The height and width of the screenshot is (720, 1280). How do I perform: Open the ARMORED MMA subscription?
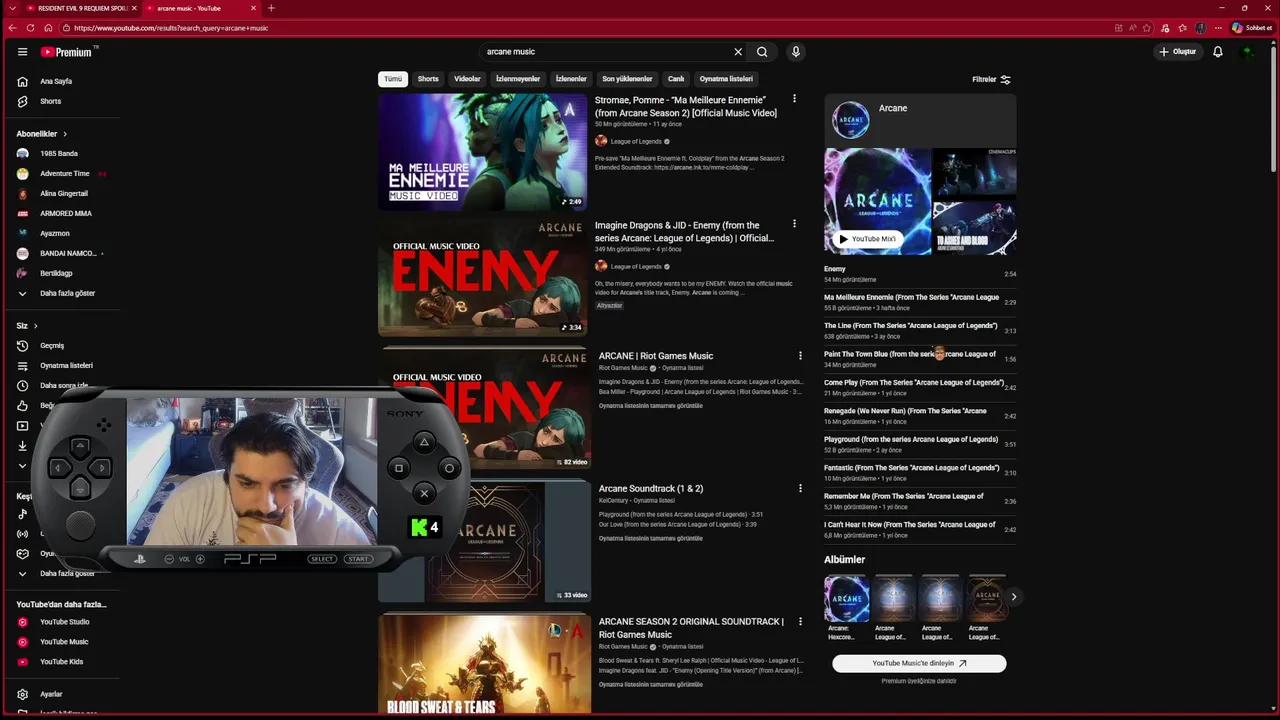66,213
